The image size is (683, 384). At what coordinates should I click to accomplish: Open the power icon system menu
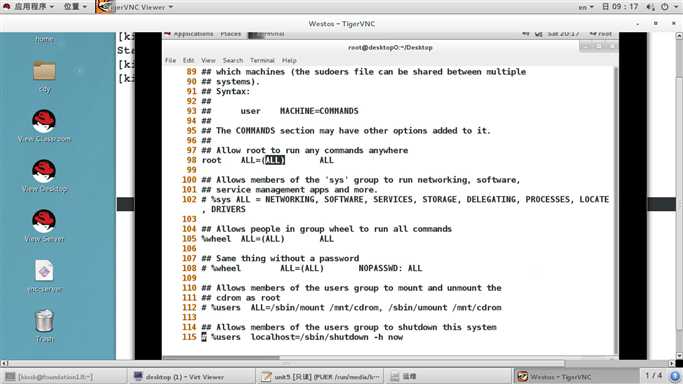coord(665,7)
